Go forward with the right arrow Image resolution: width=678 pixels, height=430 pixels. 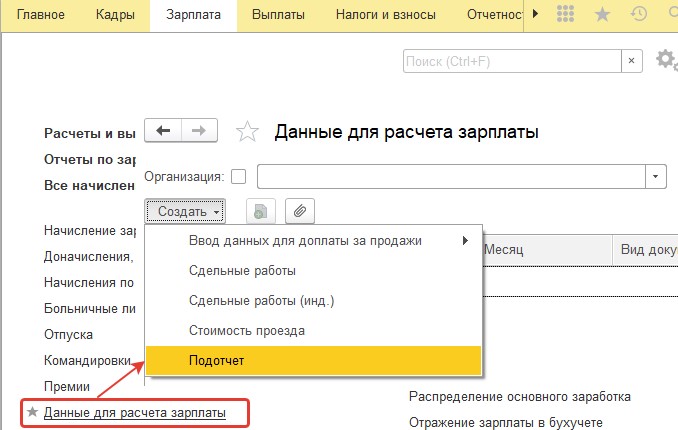pos(199,131)
